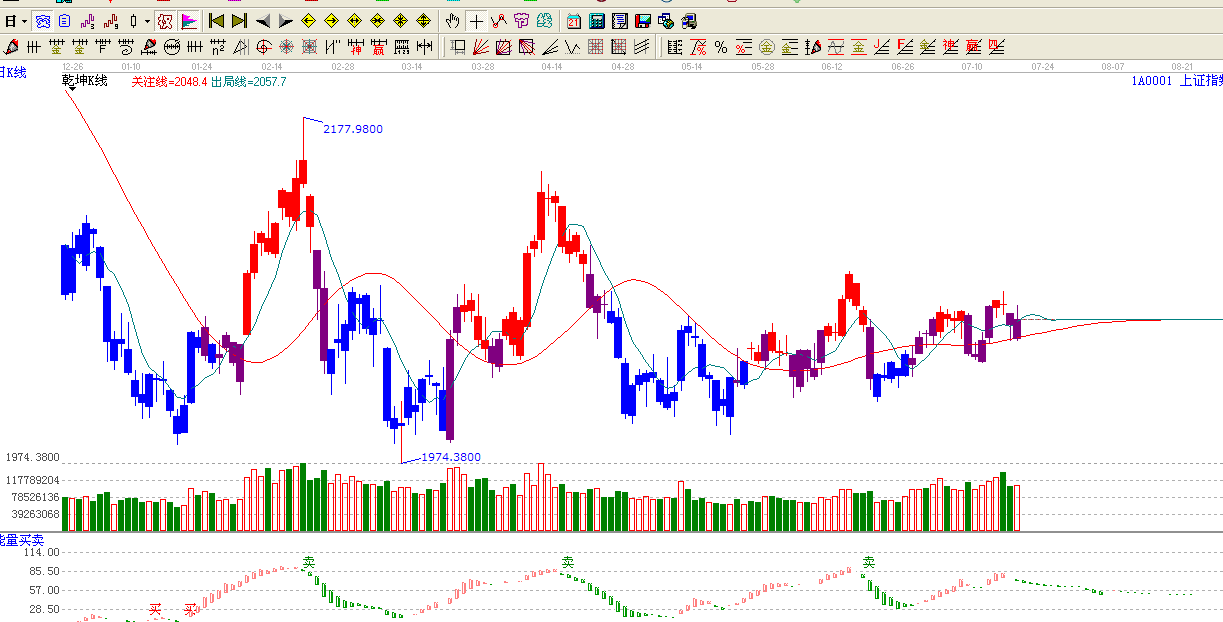Select the red pencil drawing tool
The width and height of the screenshot is (1223, 622).
coord(11,46)
